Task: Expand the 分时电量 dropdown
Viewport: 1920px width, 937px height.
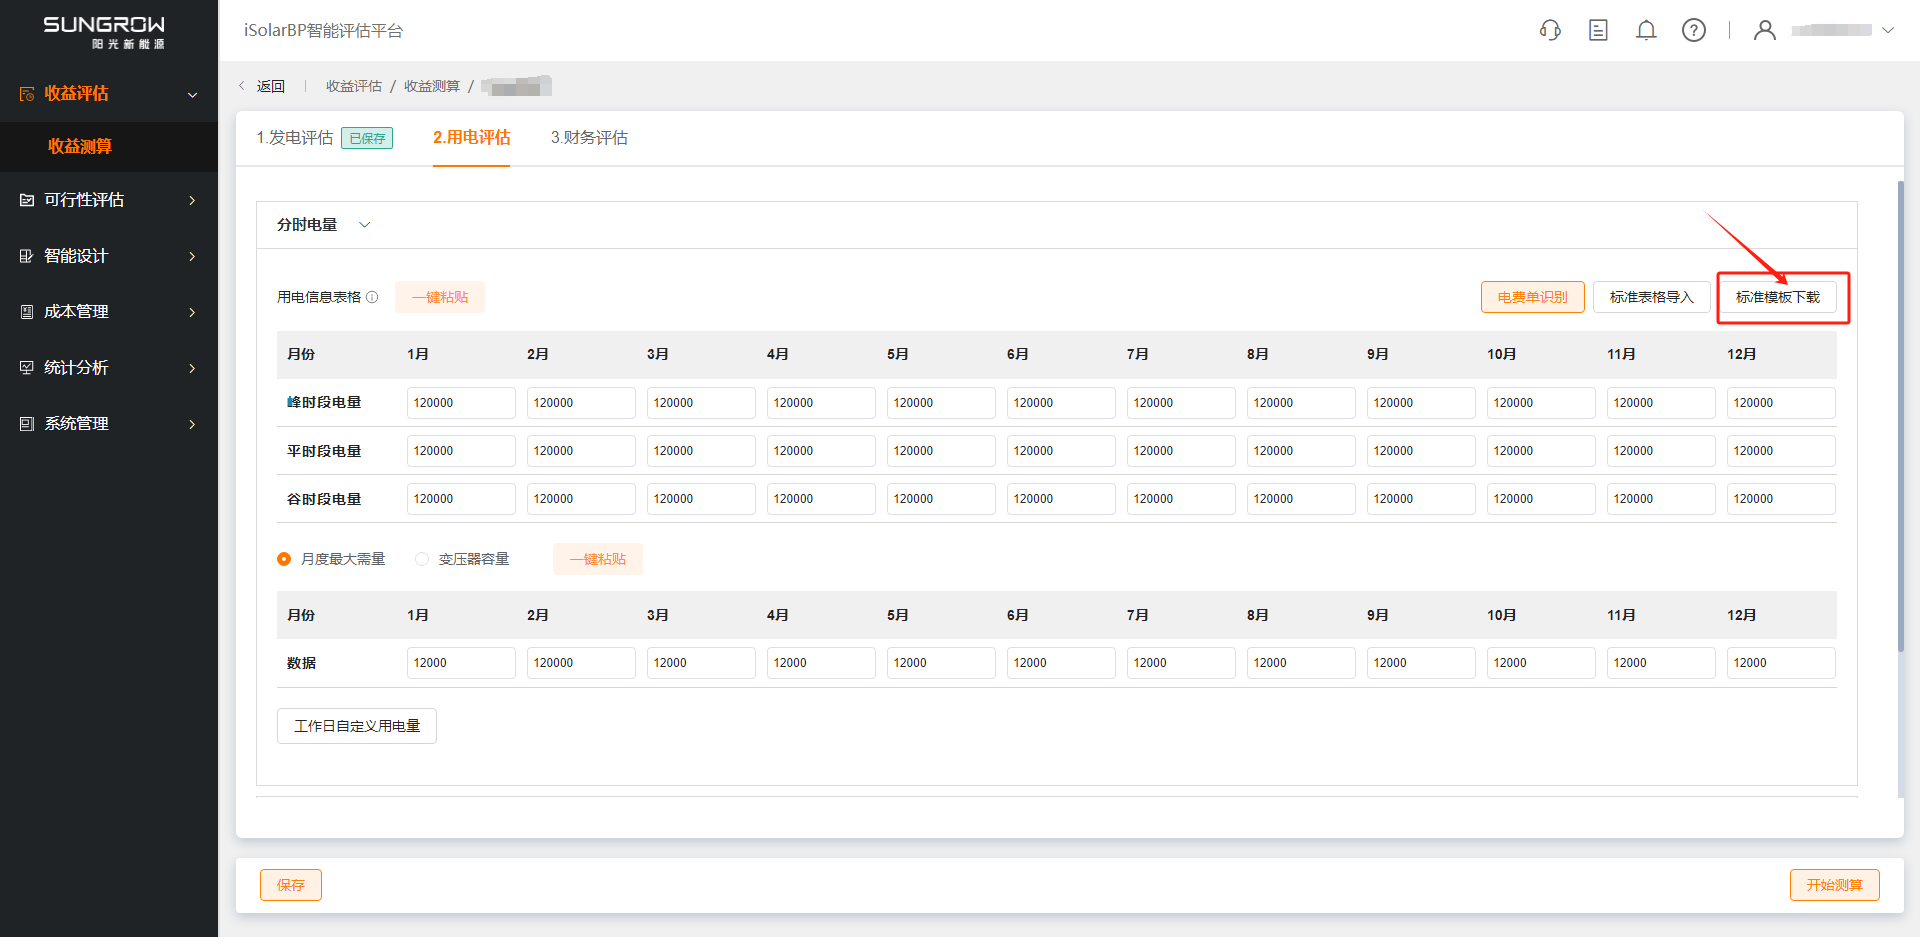Action: tap(364, 225)
